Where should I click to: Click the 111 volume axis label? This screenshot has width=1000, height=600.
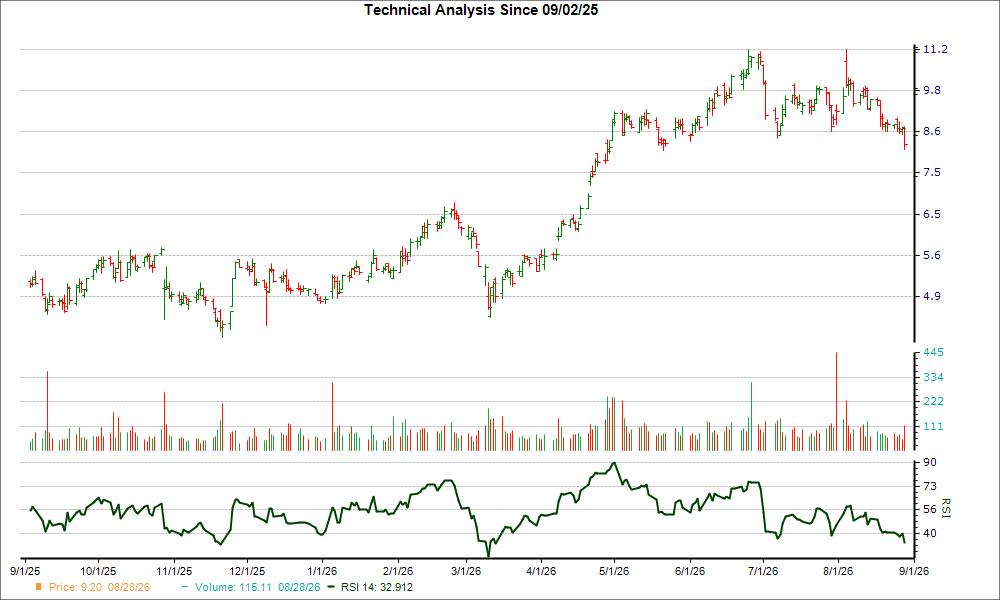coord(933,427)
